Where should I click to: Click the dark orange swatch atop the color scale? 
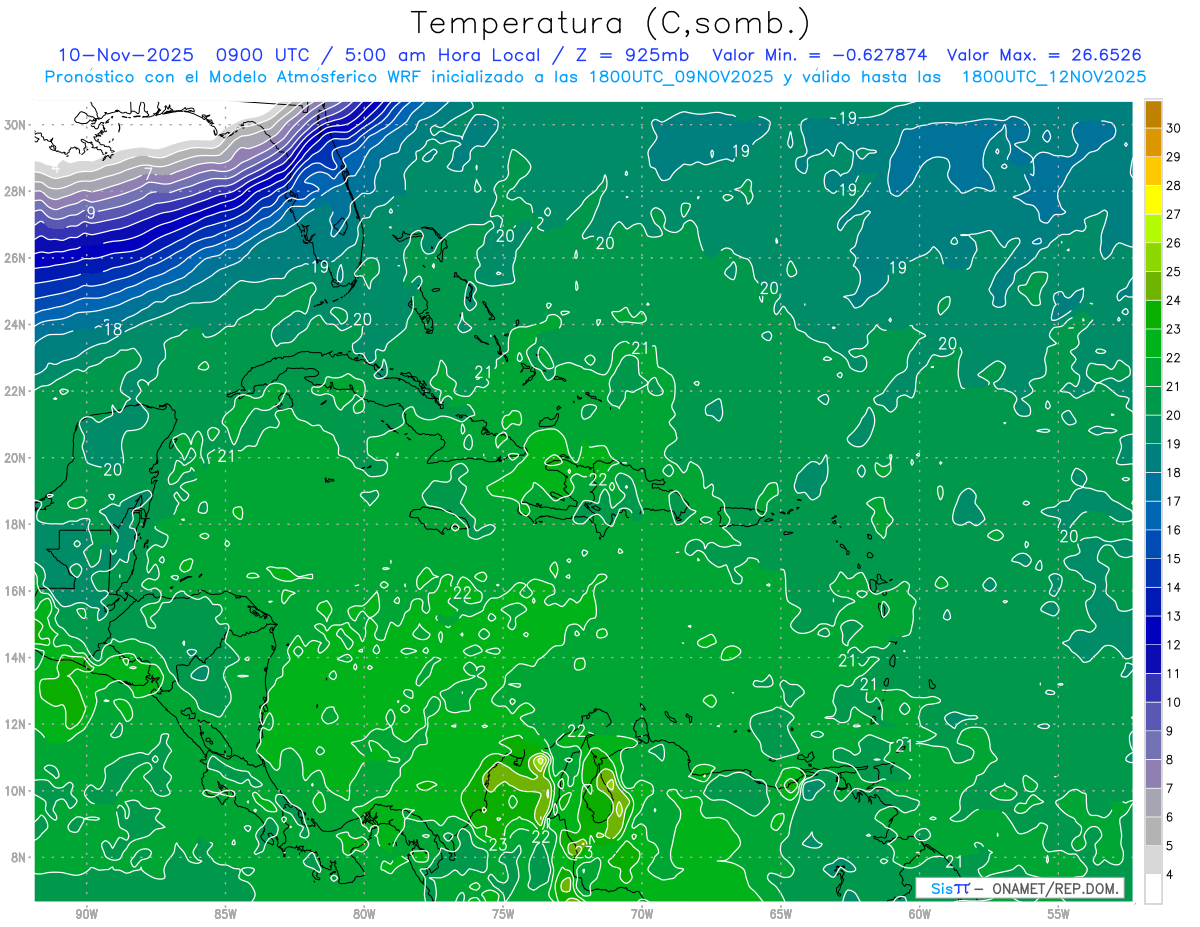pyautogui.click(x=1153, y=114)
